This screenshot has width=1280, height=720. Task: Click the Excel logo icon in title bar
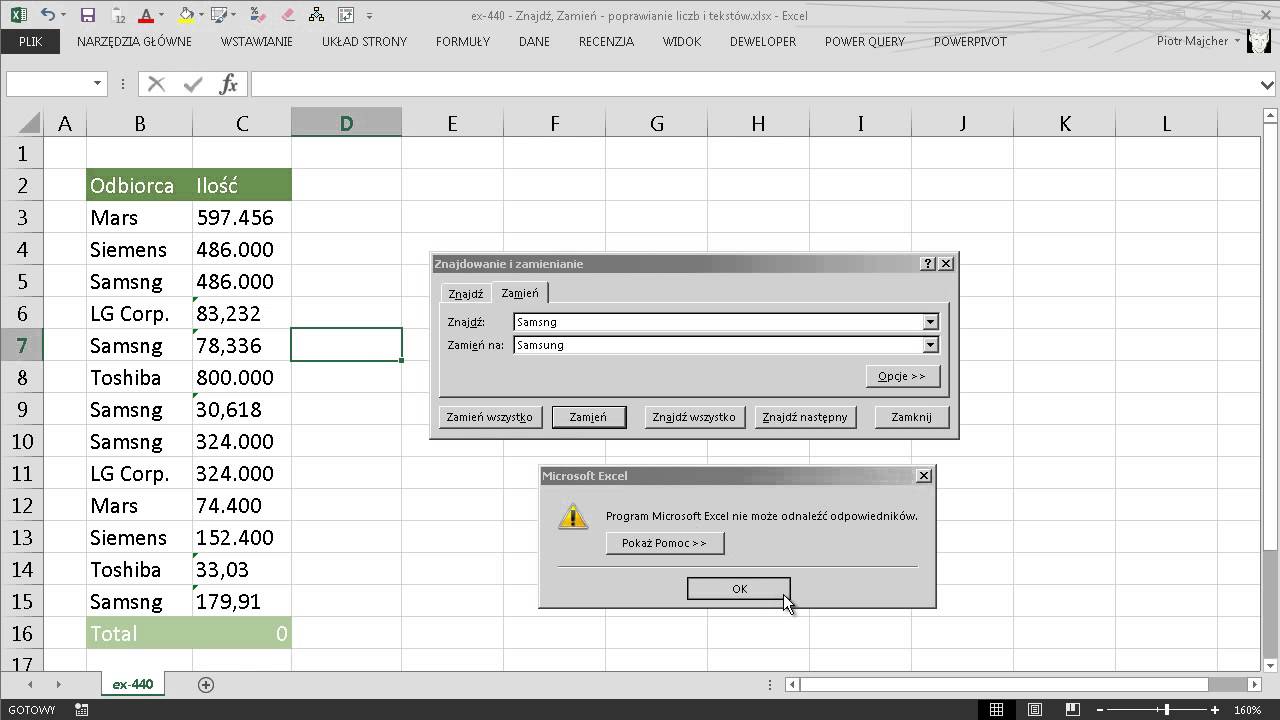(18, 15)
